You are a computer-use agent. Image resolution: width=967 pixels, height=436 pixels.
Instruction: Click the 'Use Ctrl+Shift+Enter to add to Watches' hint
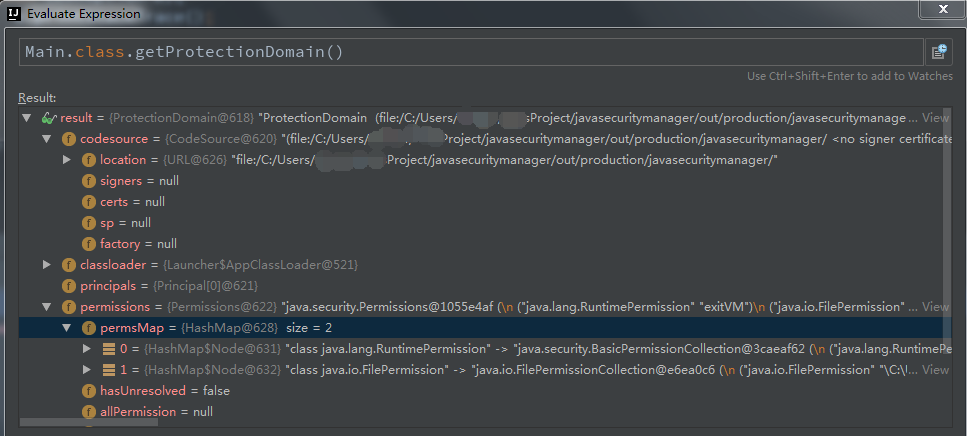[850, 76]
